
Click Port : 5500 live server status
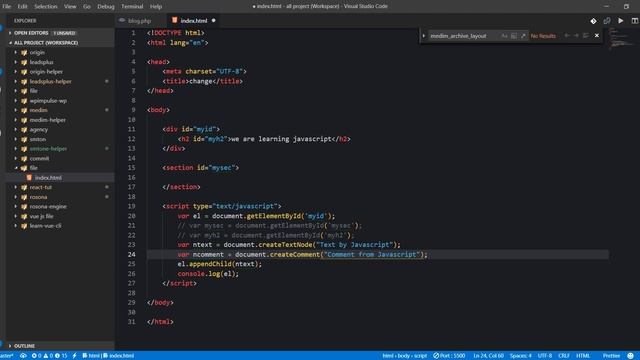(x=449, y=356)
